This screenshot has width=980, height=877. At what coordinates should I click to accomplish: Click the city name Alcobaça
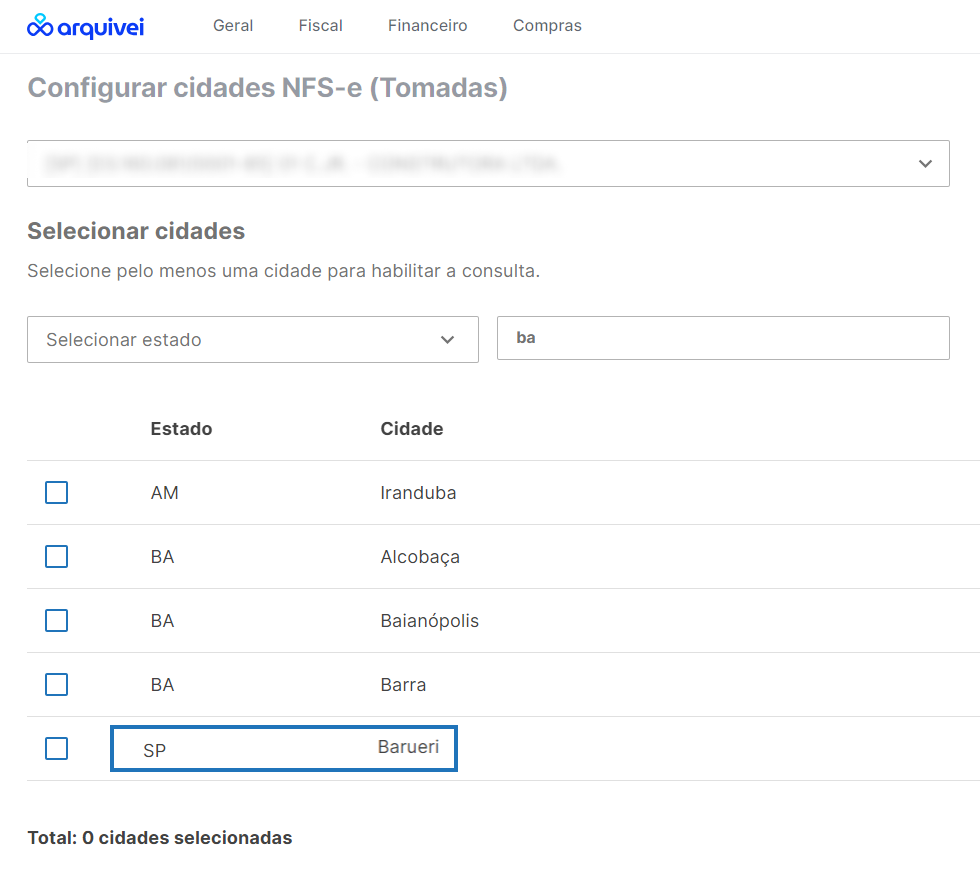coord(420,557)
